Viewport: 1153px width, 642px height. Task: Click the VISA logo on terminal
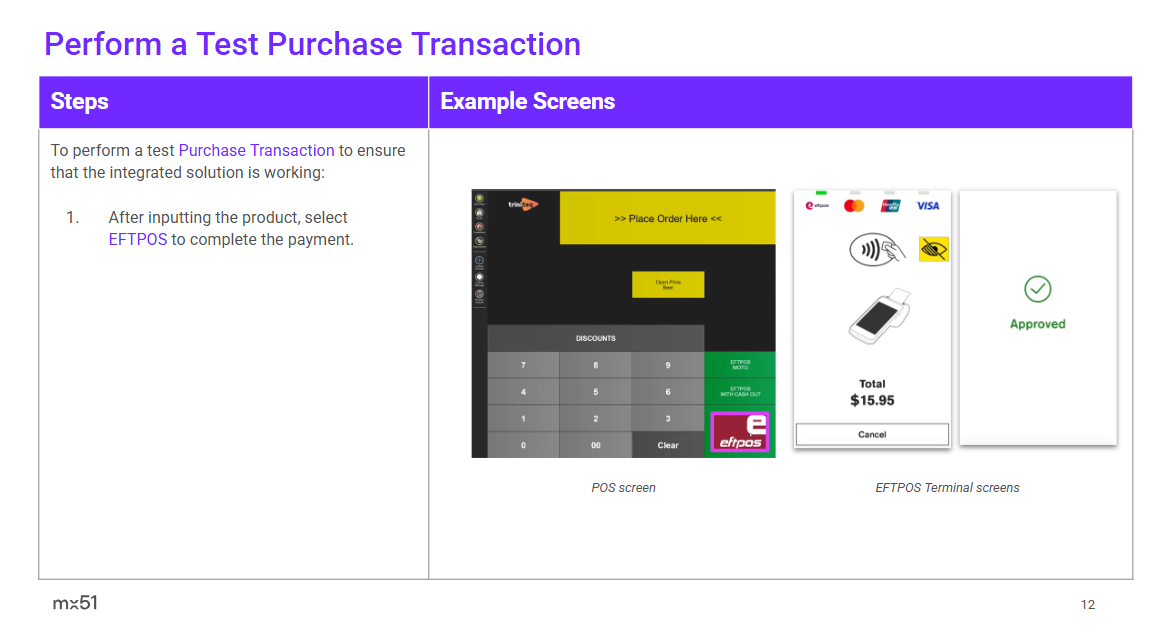tap(928, 206)
